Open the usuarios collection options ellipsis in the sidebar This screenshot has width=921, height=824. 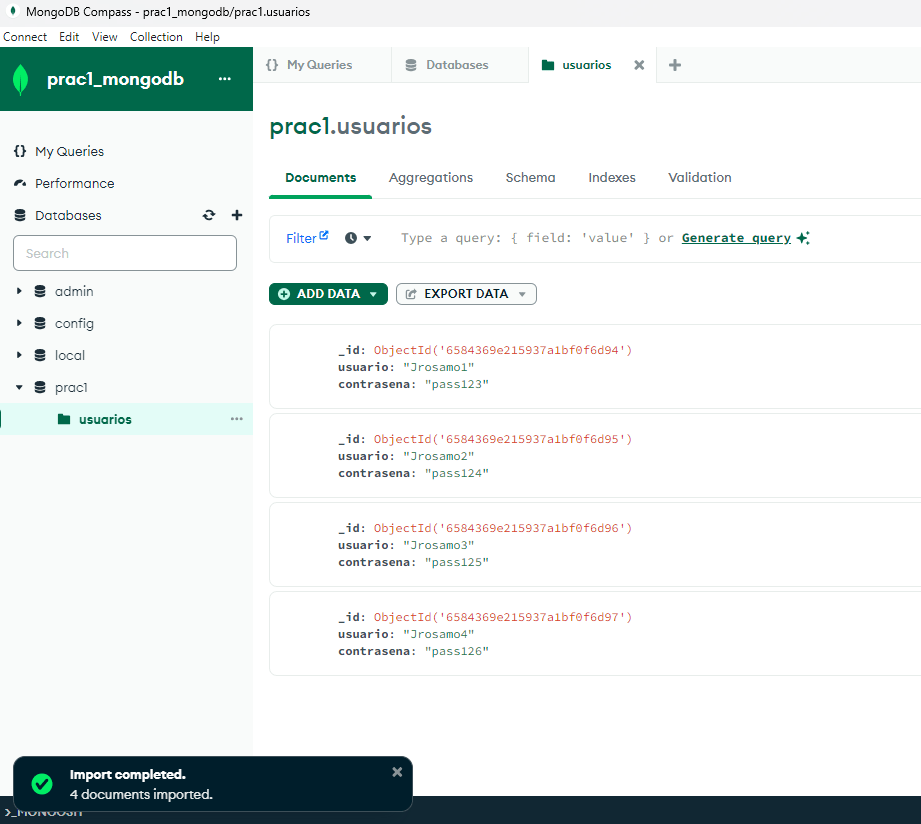(237, 419)
